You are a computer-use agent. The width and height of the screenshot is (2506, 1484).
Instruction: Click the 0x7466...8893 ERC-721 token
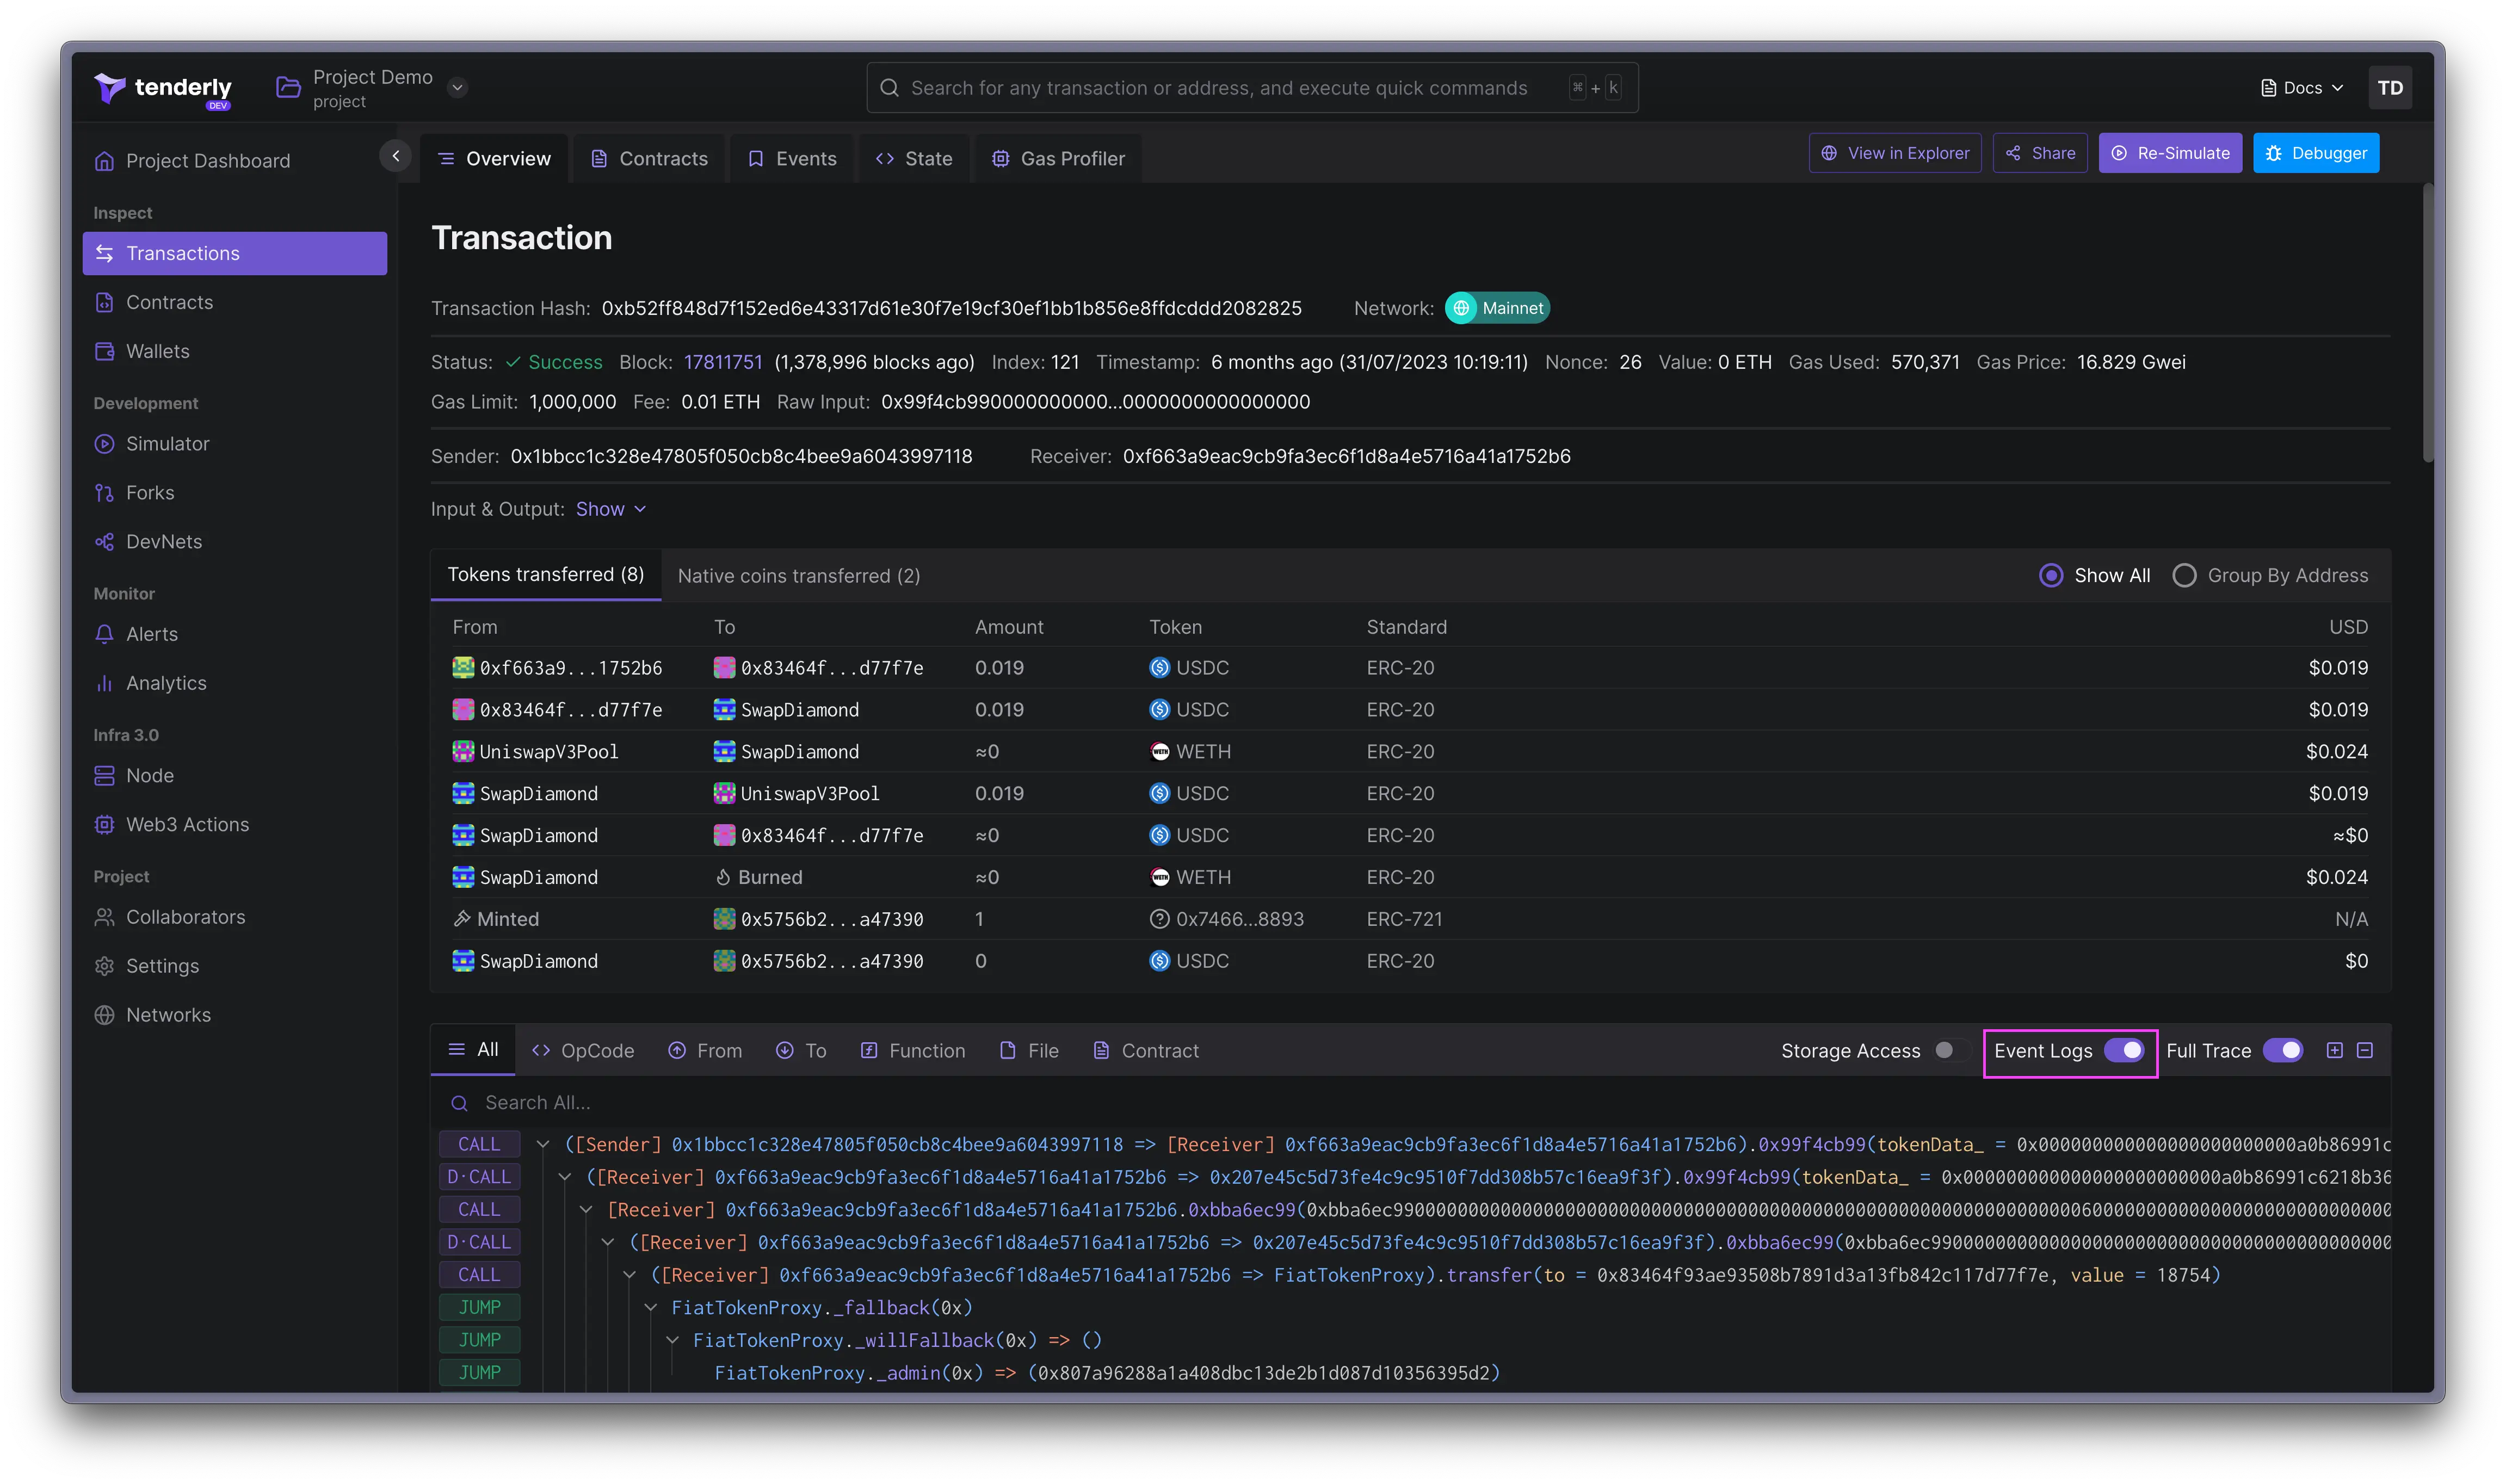pyautogui.click(x=1227, y=919)
